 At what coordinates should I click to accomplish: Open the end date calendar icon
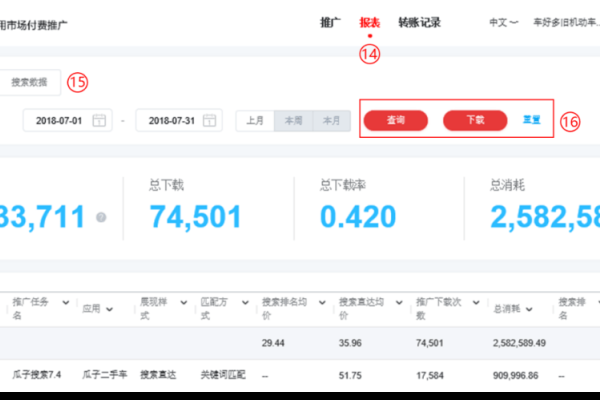[x=209, y=121]
